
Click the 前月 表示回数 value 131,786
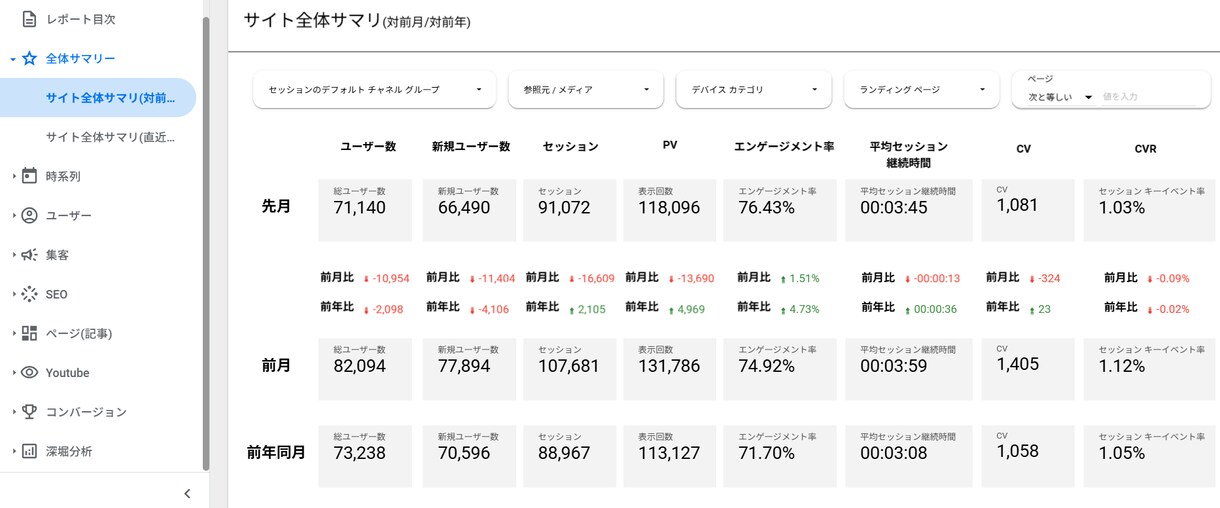pos(669,366)
